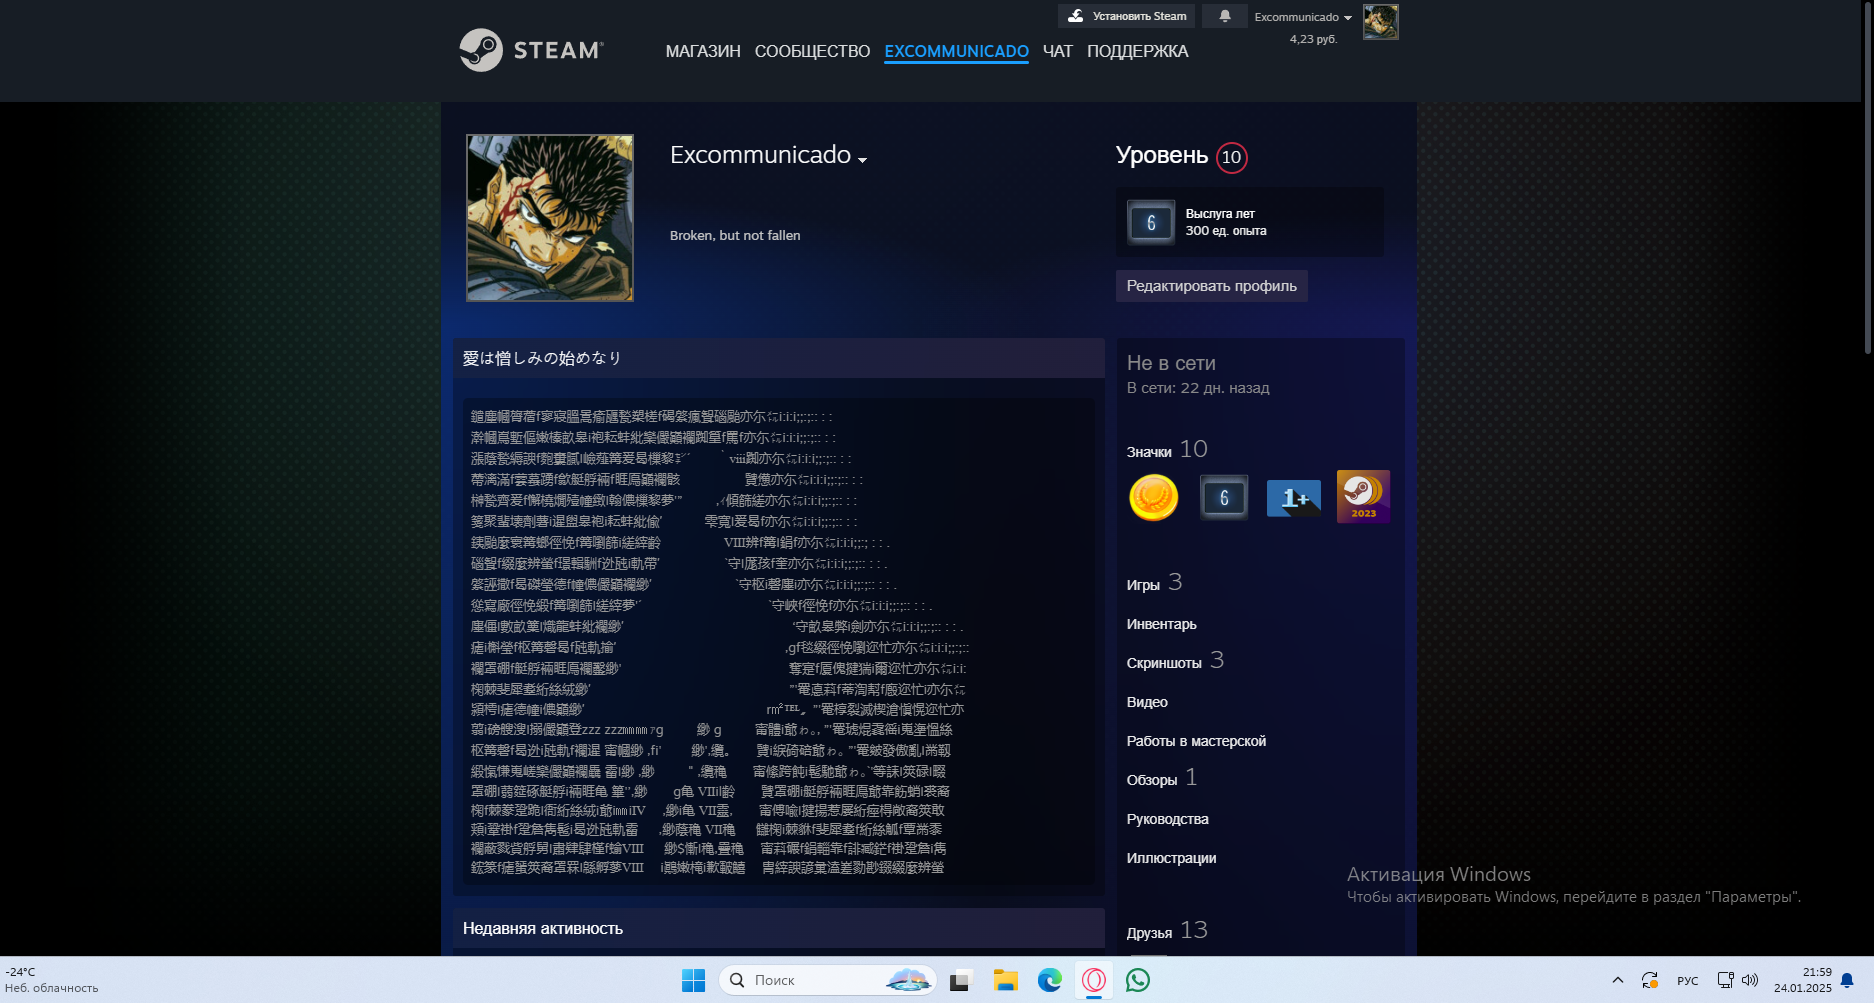This screenshot has height=1003, width=1874.
Task: Open the Инвентарь link
Action: point(1161,624)
